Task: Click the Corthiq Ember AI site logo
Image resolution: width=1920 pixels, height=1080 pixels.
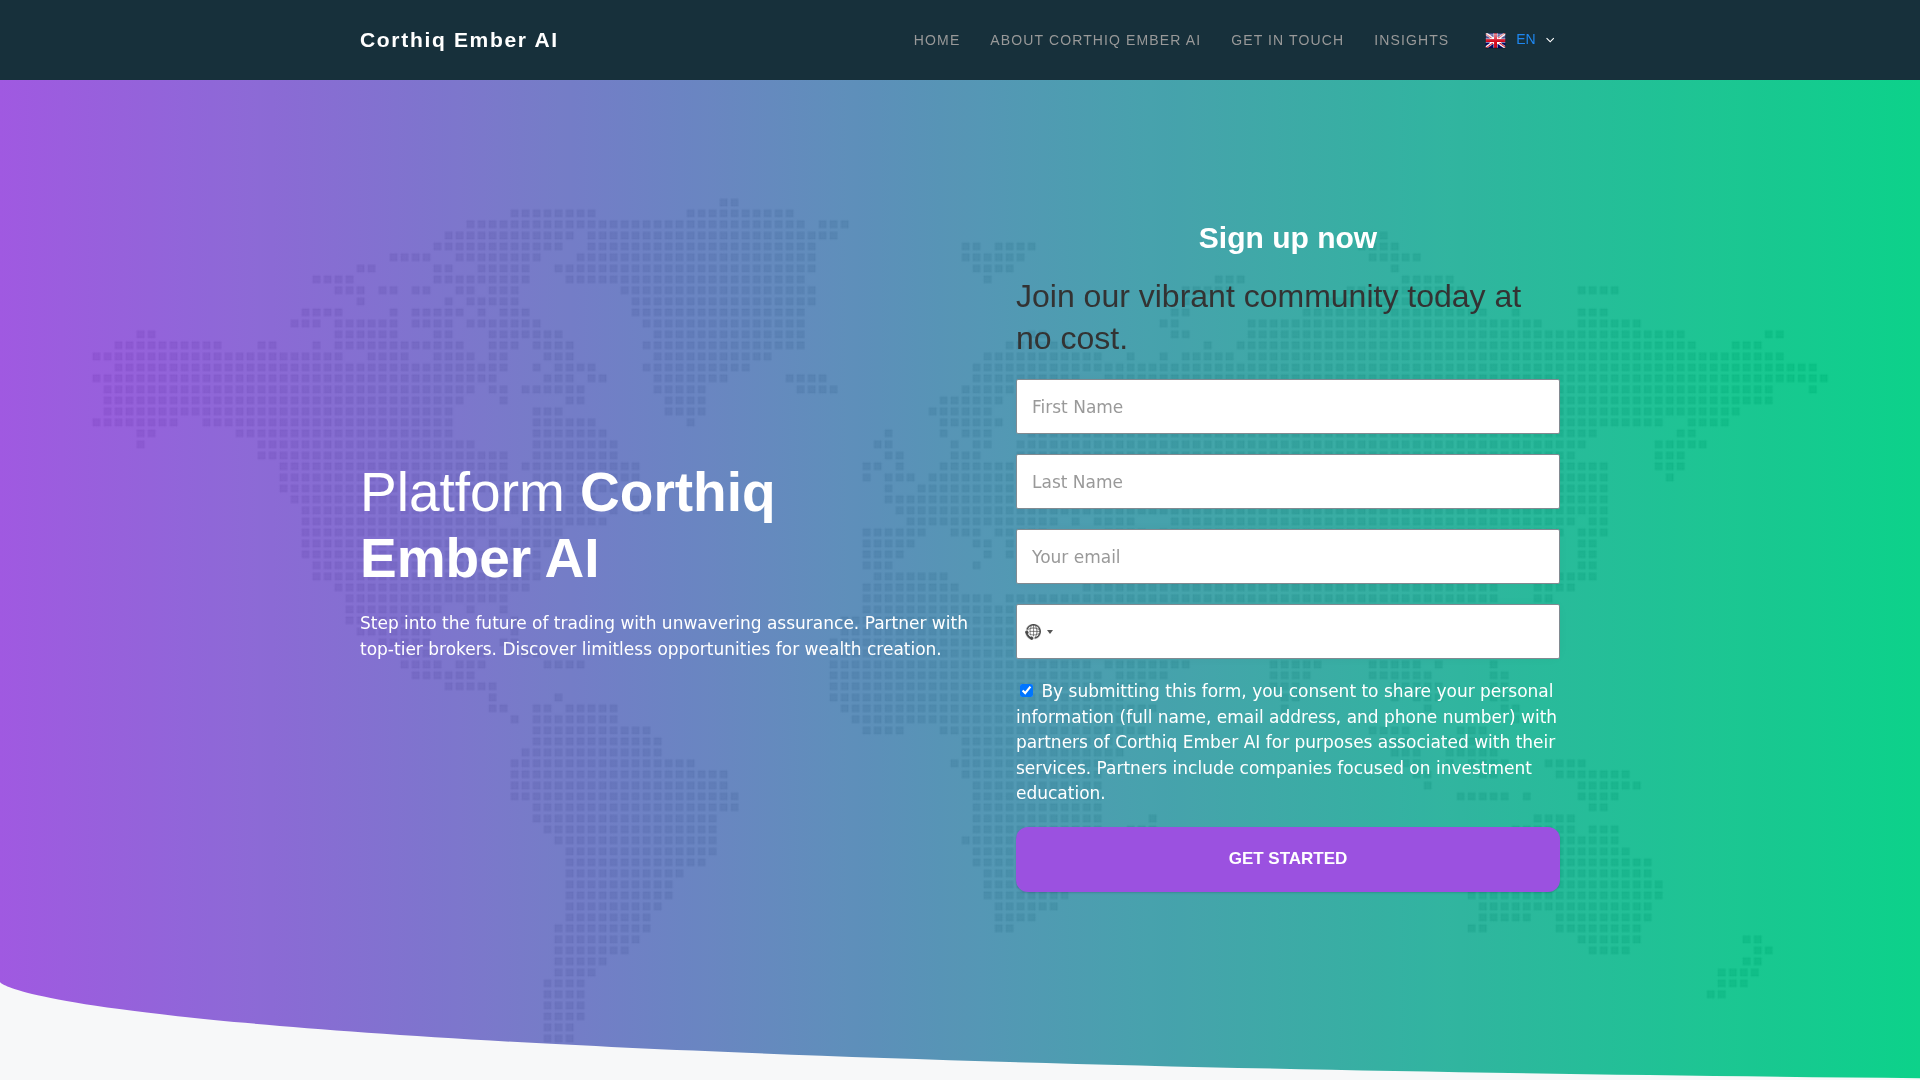Action: point(459,40)
